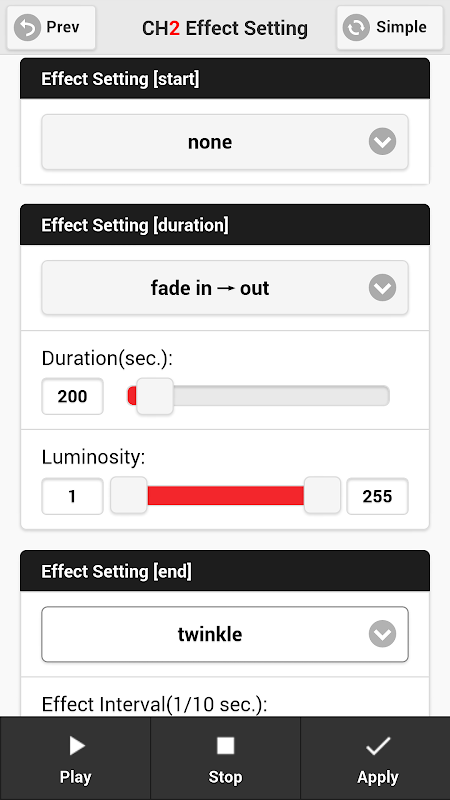
Task: Click the Duration slider handle
Action: point(155,396)
